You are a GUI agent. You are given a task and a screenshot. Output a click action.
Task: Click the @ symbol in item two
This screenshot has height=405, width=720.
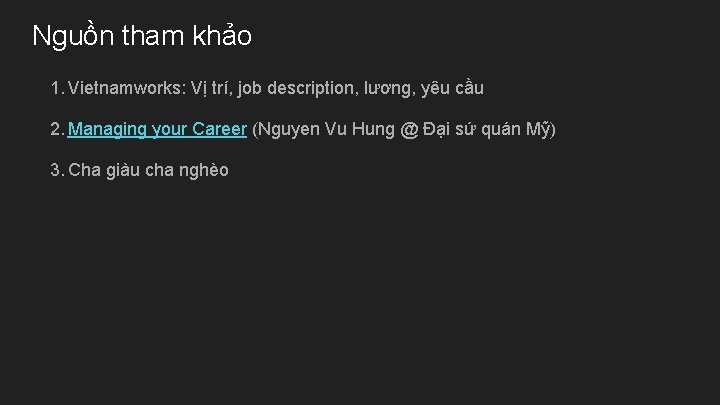(x=409, y=129)
